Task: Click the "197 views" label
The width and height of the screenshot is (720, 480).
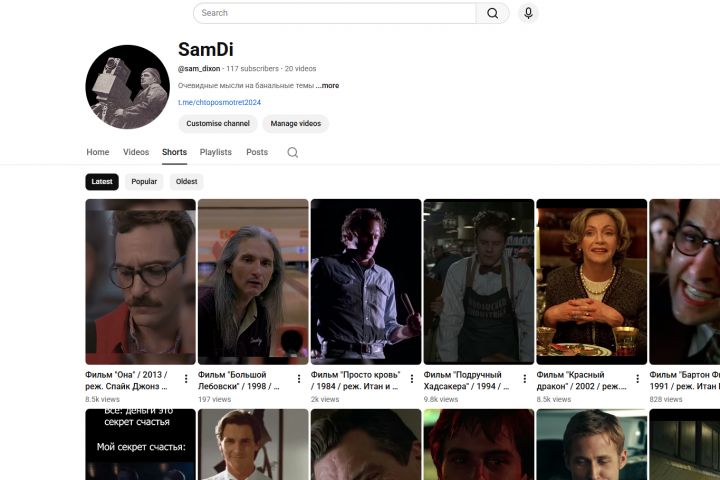Action: pos(214,399)
